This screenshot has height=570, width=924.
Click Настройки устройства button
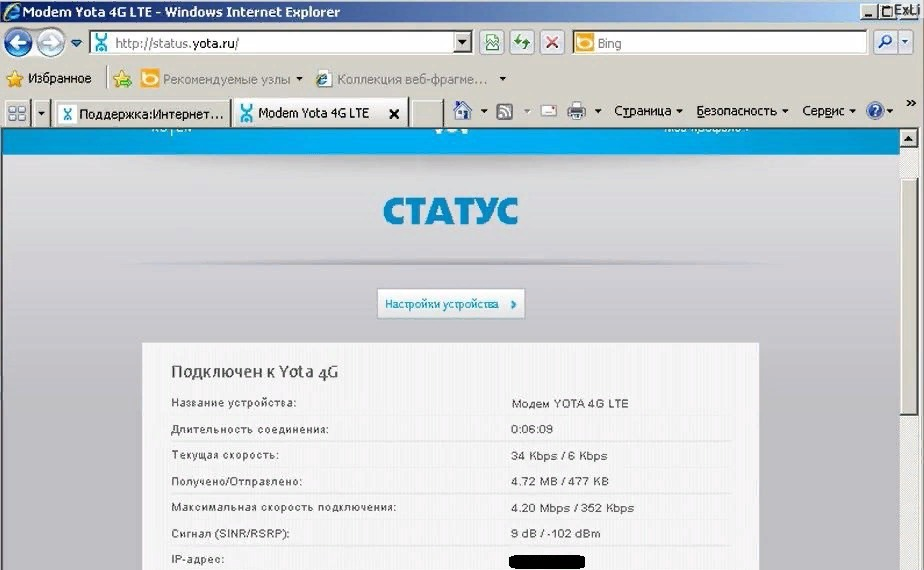coord(451,304)
